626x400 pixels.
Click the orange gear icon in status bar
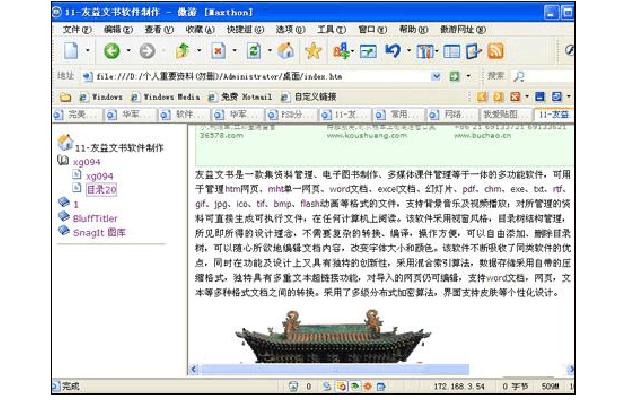(x=368, y=386)
